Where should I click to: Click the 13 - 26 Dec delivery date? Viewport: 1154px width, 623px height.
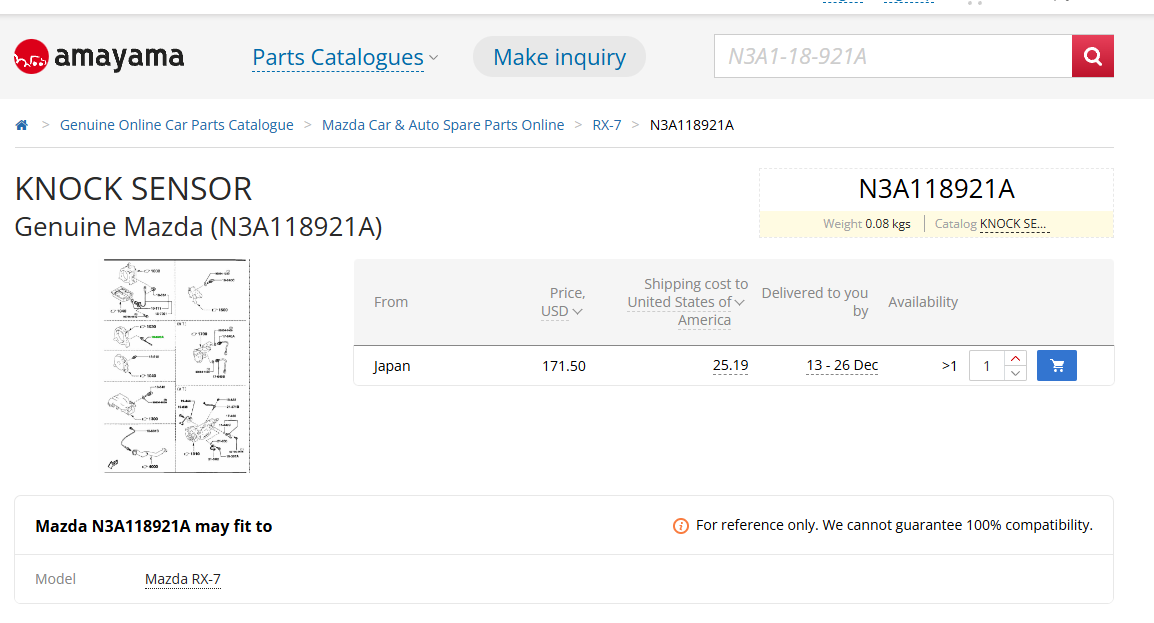(x=842, y=366)
